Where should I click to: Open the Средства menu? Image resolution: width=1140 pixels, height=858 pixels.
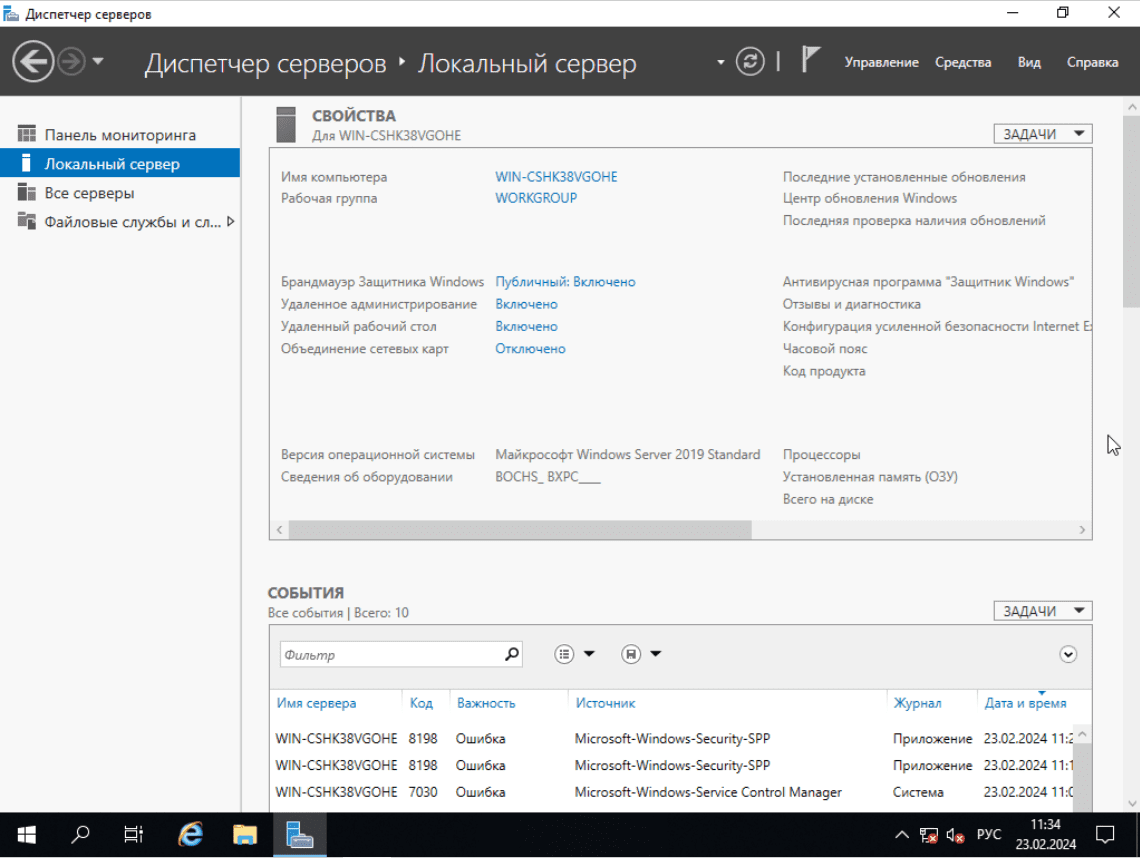coord(963,63)
